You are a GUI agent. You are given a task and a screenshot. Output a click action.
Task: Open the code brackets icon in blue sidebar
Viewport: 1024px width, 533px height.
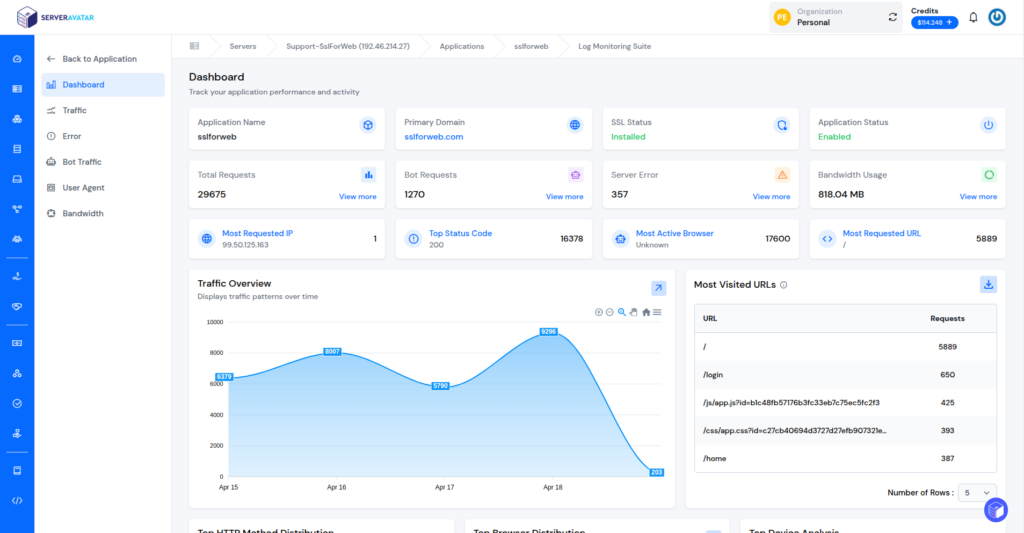tap(17, 501)
